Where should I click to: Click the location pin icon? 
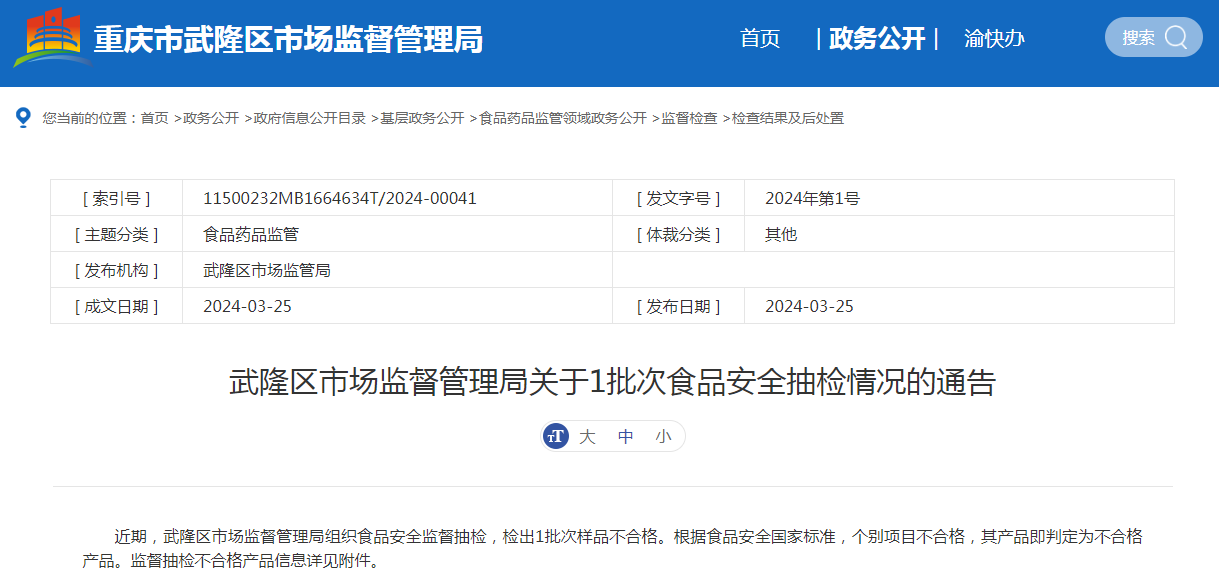pos(24,118)
